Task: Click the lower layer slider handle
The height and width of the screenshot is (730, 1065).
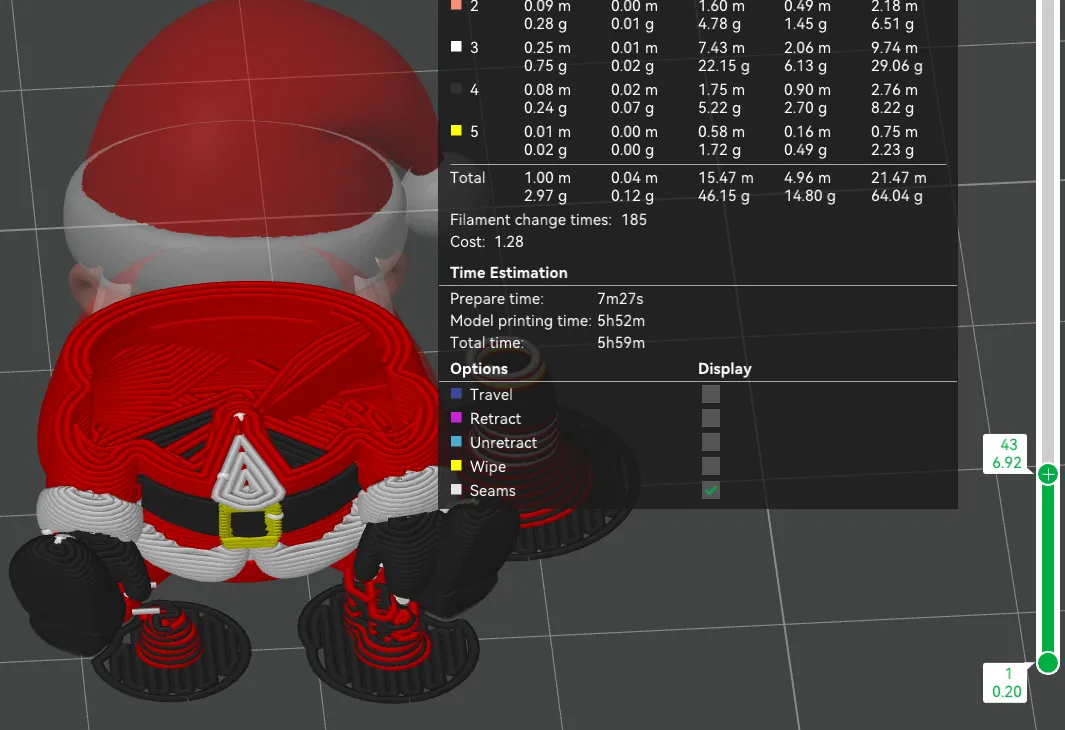Action: point(1048,662)
